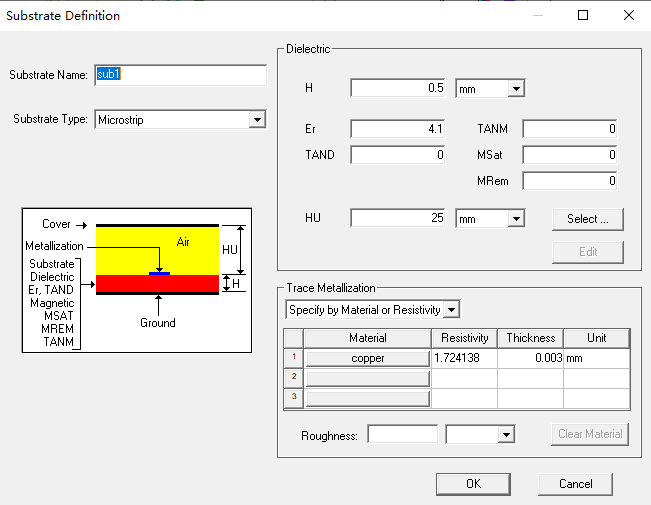Click the Er permittivity input field
Screen dimensions: 651x505
[398, 129]
